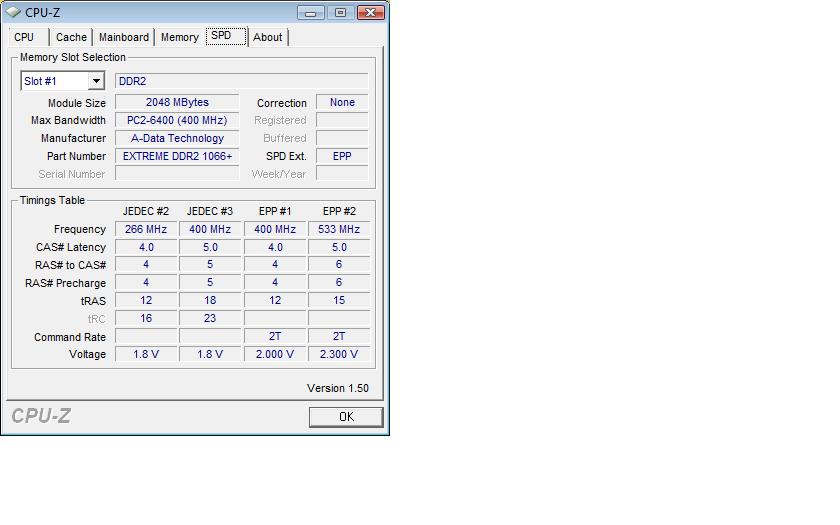Image resolution: width=840 pixels, height=525 pixels.
Task: Select the Mainboard tab
Action: pyautogui.click(x=124, y=38)
